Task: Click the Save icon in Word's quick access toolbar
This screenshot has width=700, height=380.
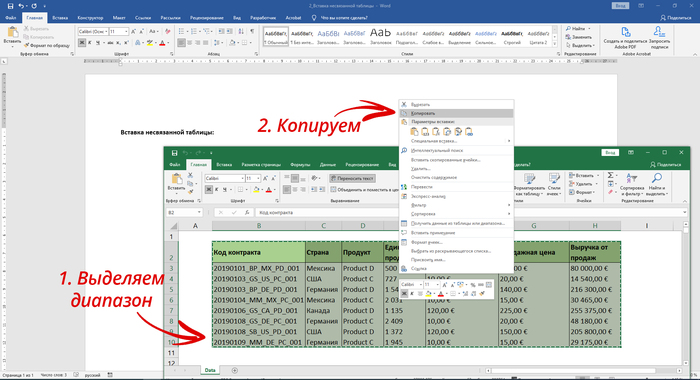Action: click(10, 6)
